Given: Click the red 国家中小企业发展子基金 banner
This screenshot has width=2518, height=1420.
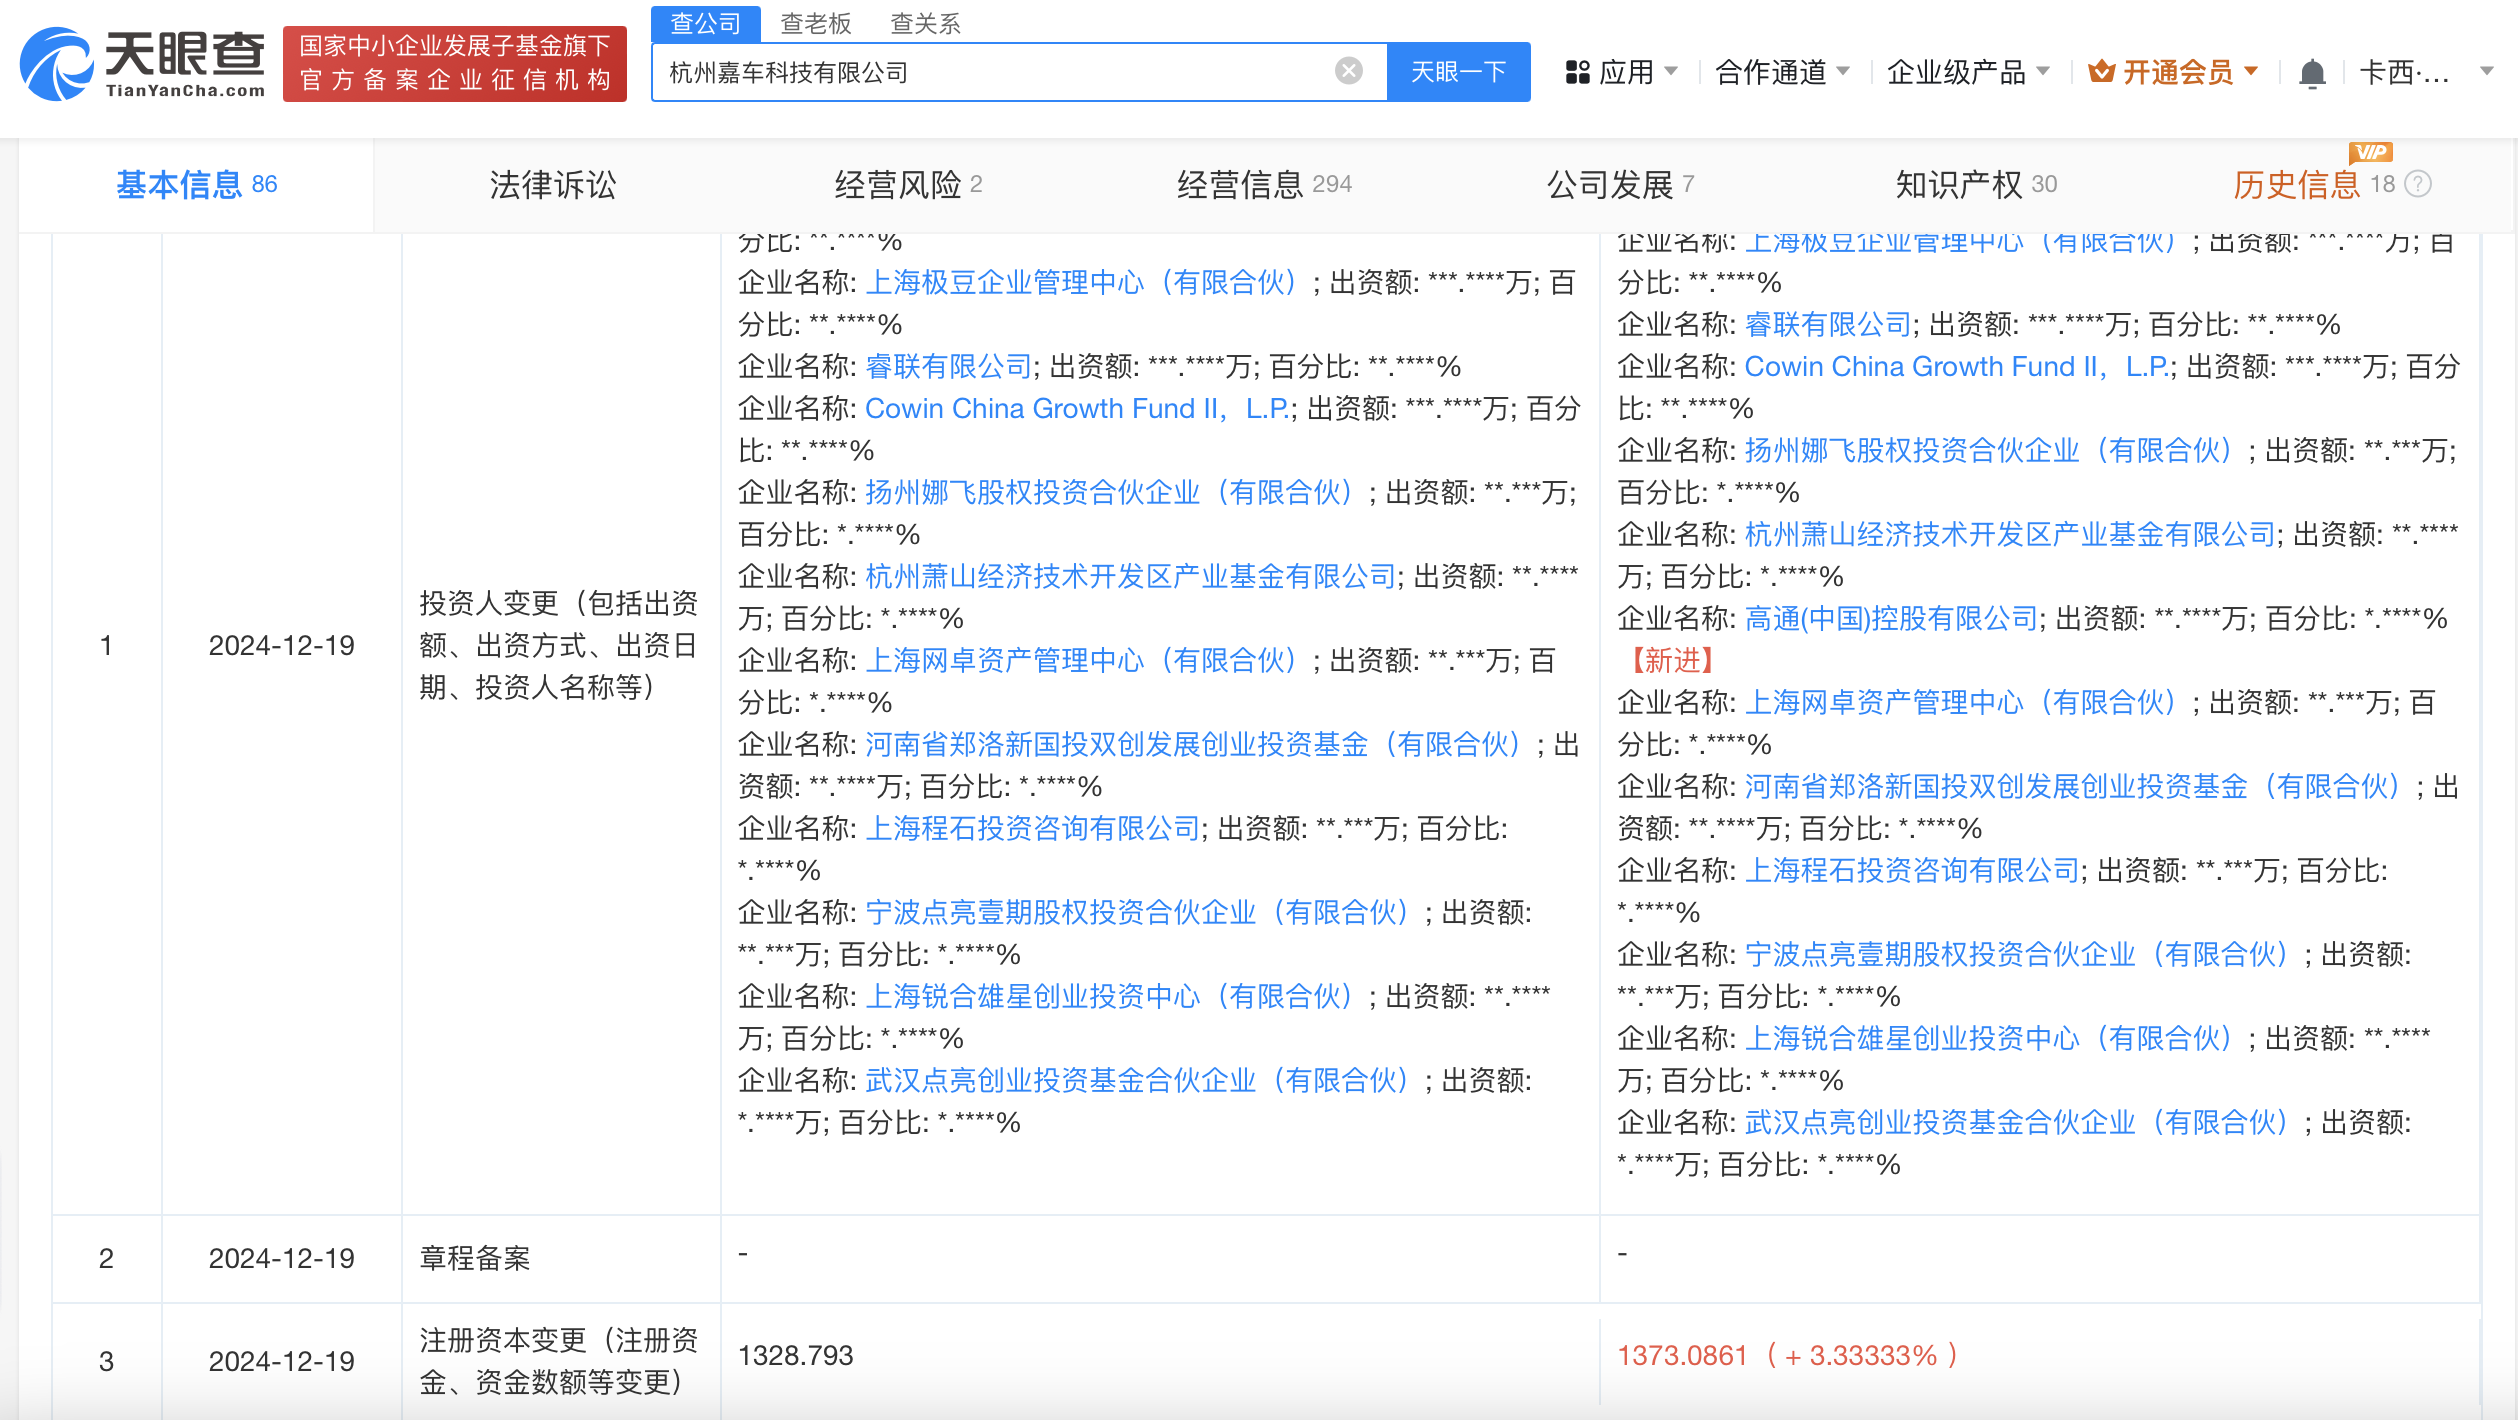Looking at the screenshot, I should (x=455, y=63).
